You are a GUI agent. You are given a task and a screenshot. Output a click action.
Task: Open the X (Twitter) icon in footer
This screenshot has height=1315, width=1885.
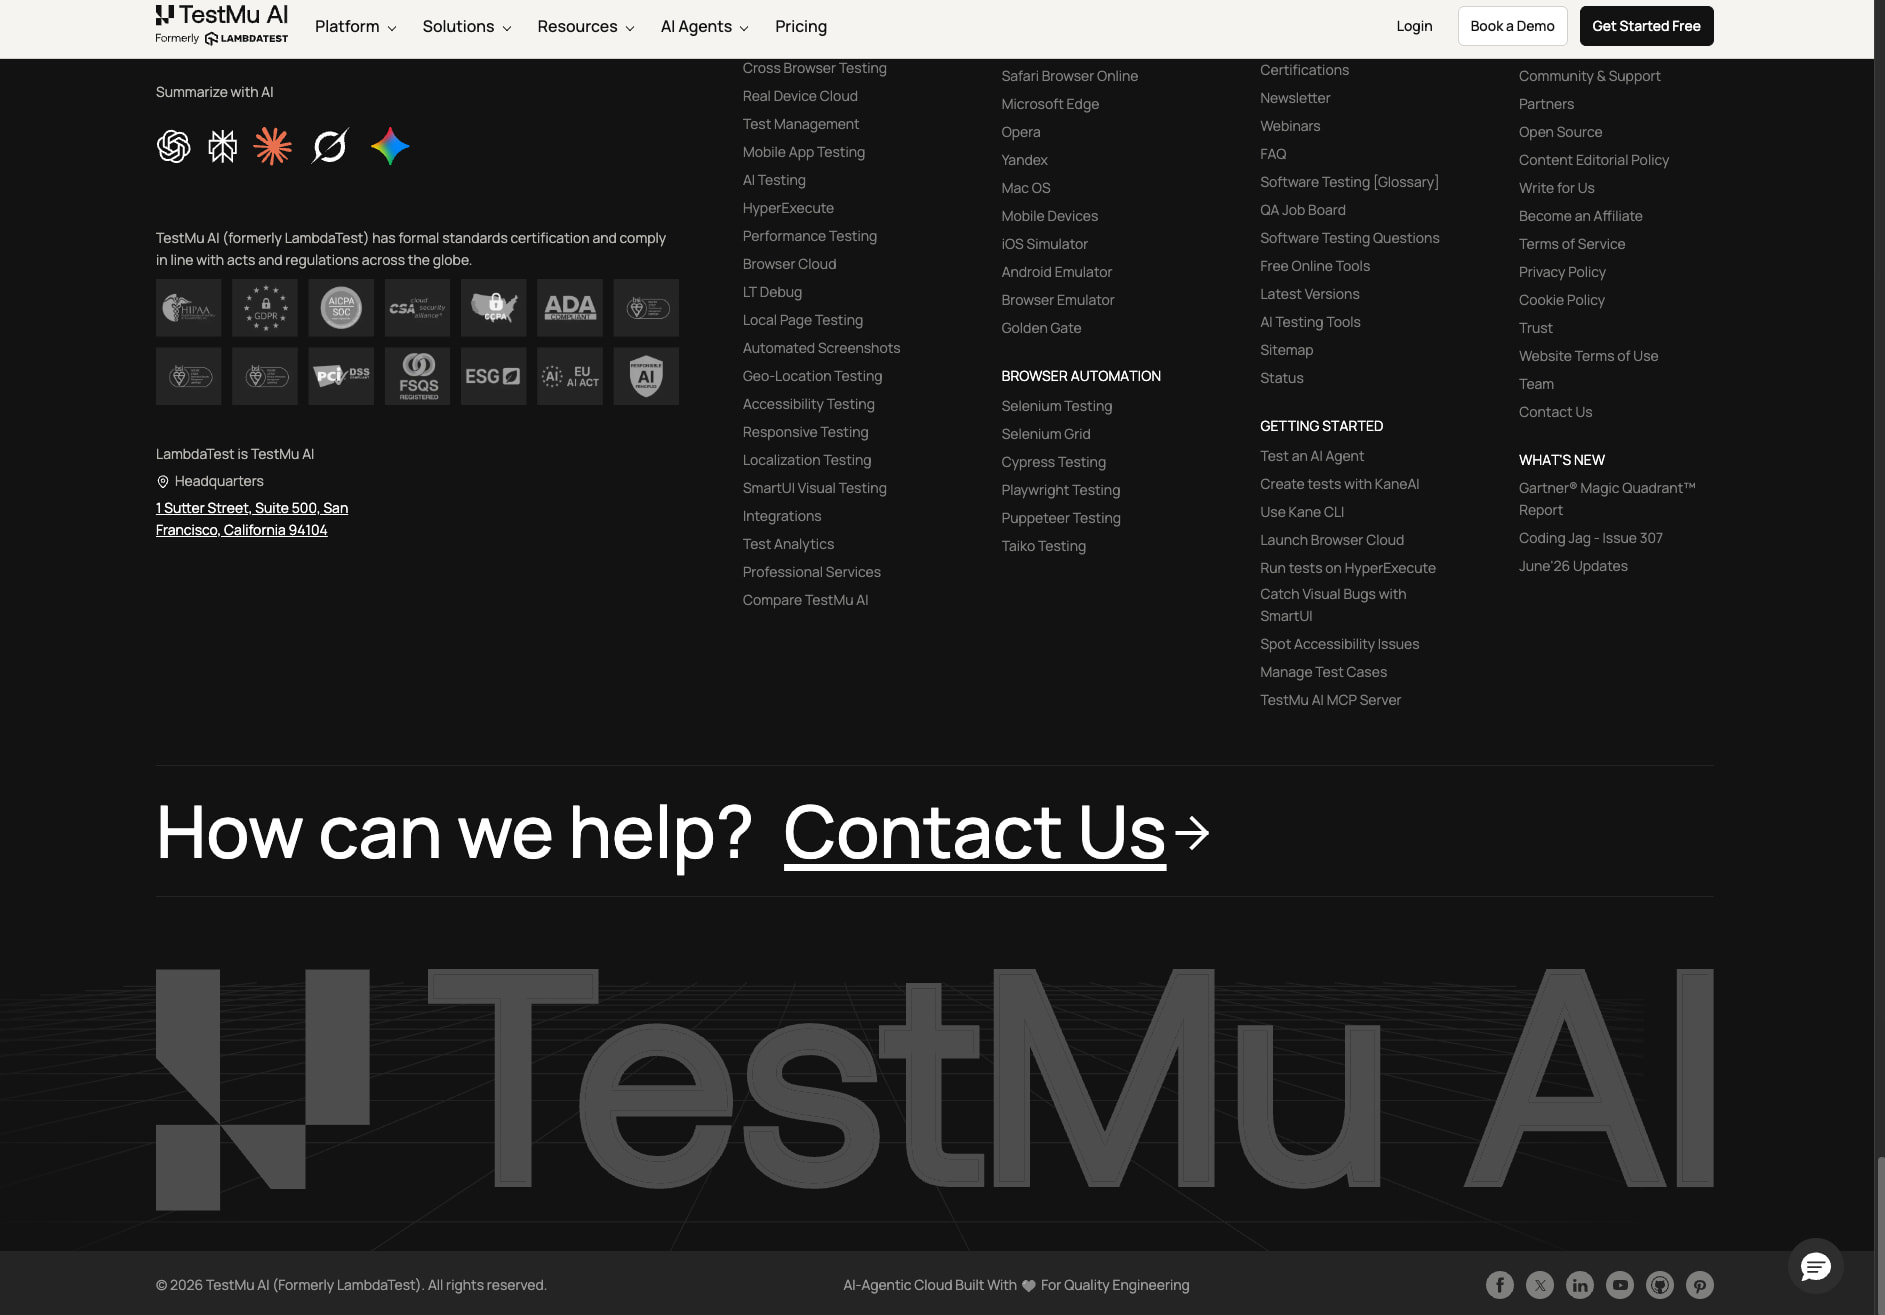[x=1540, y=1285]
